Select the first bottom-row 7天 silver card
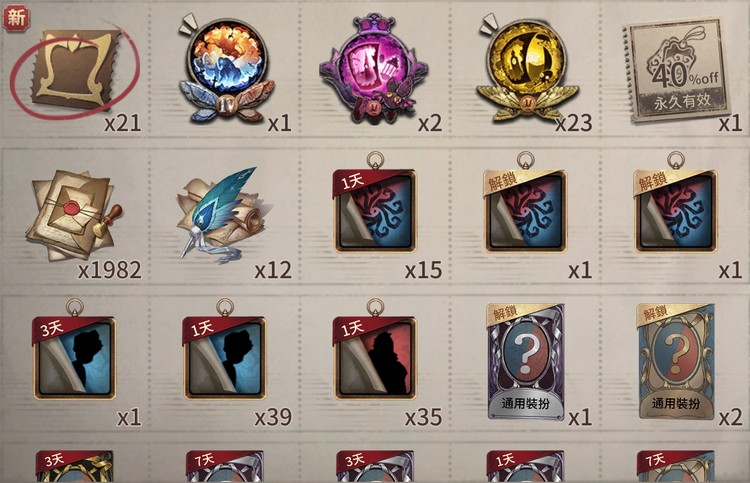Viewport: 750px width, 483px height. click(224, 466)
